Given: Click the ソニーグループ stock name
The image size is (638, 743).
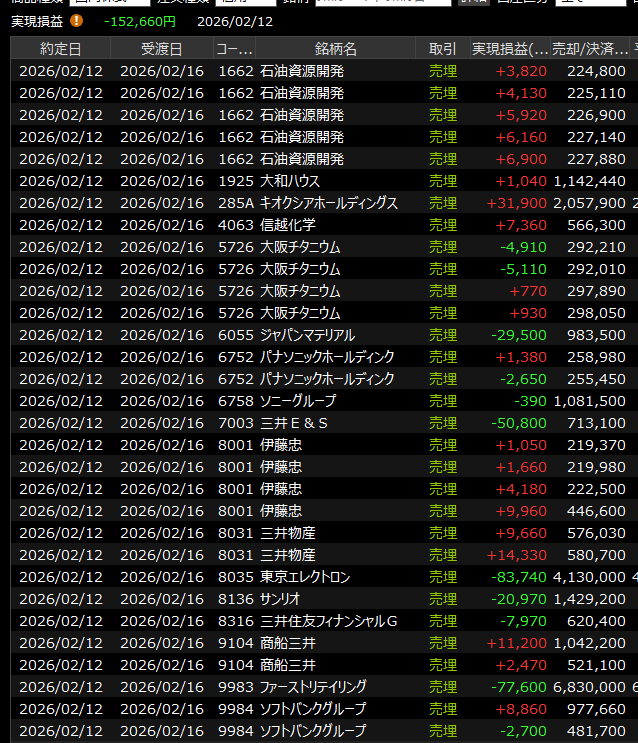Looking at the screenshot, I should tap(298, 401).
